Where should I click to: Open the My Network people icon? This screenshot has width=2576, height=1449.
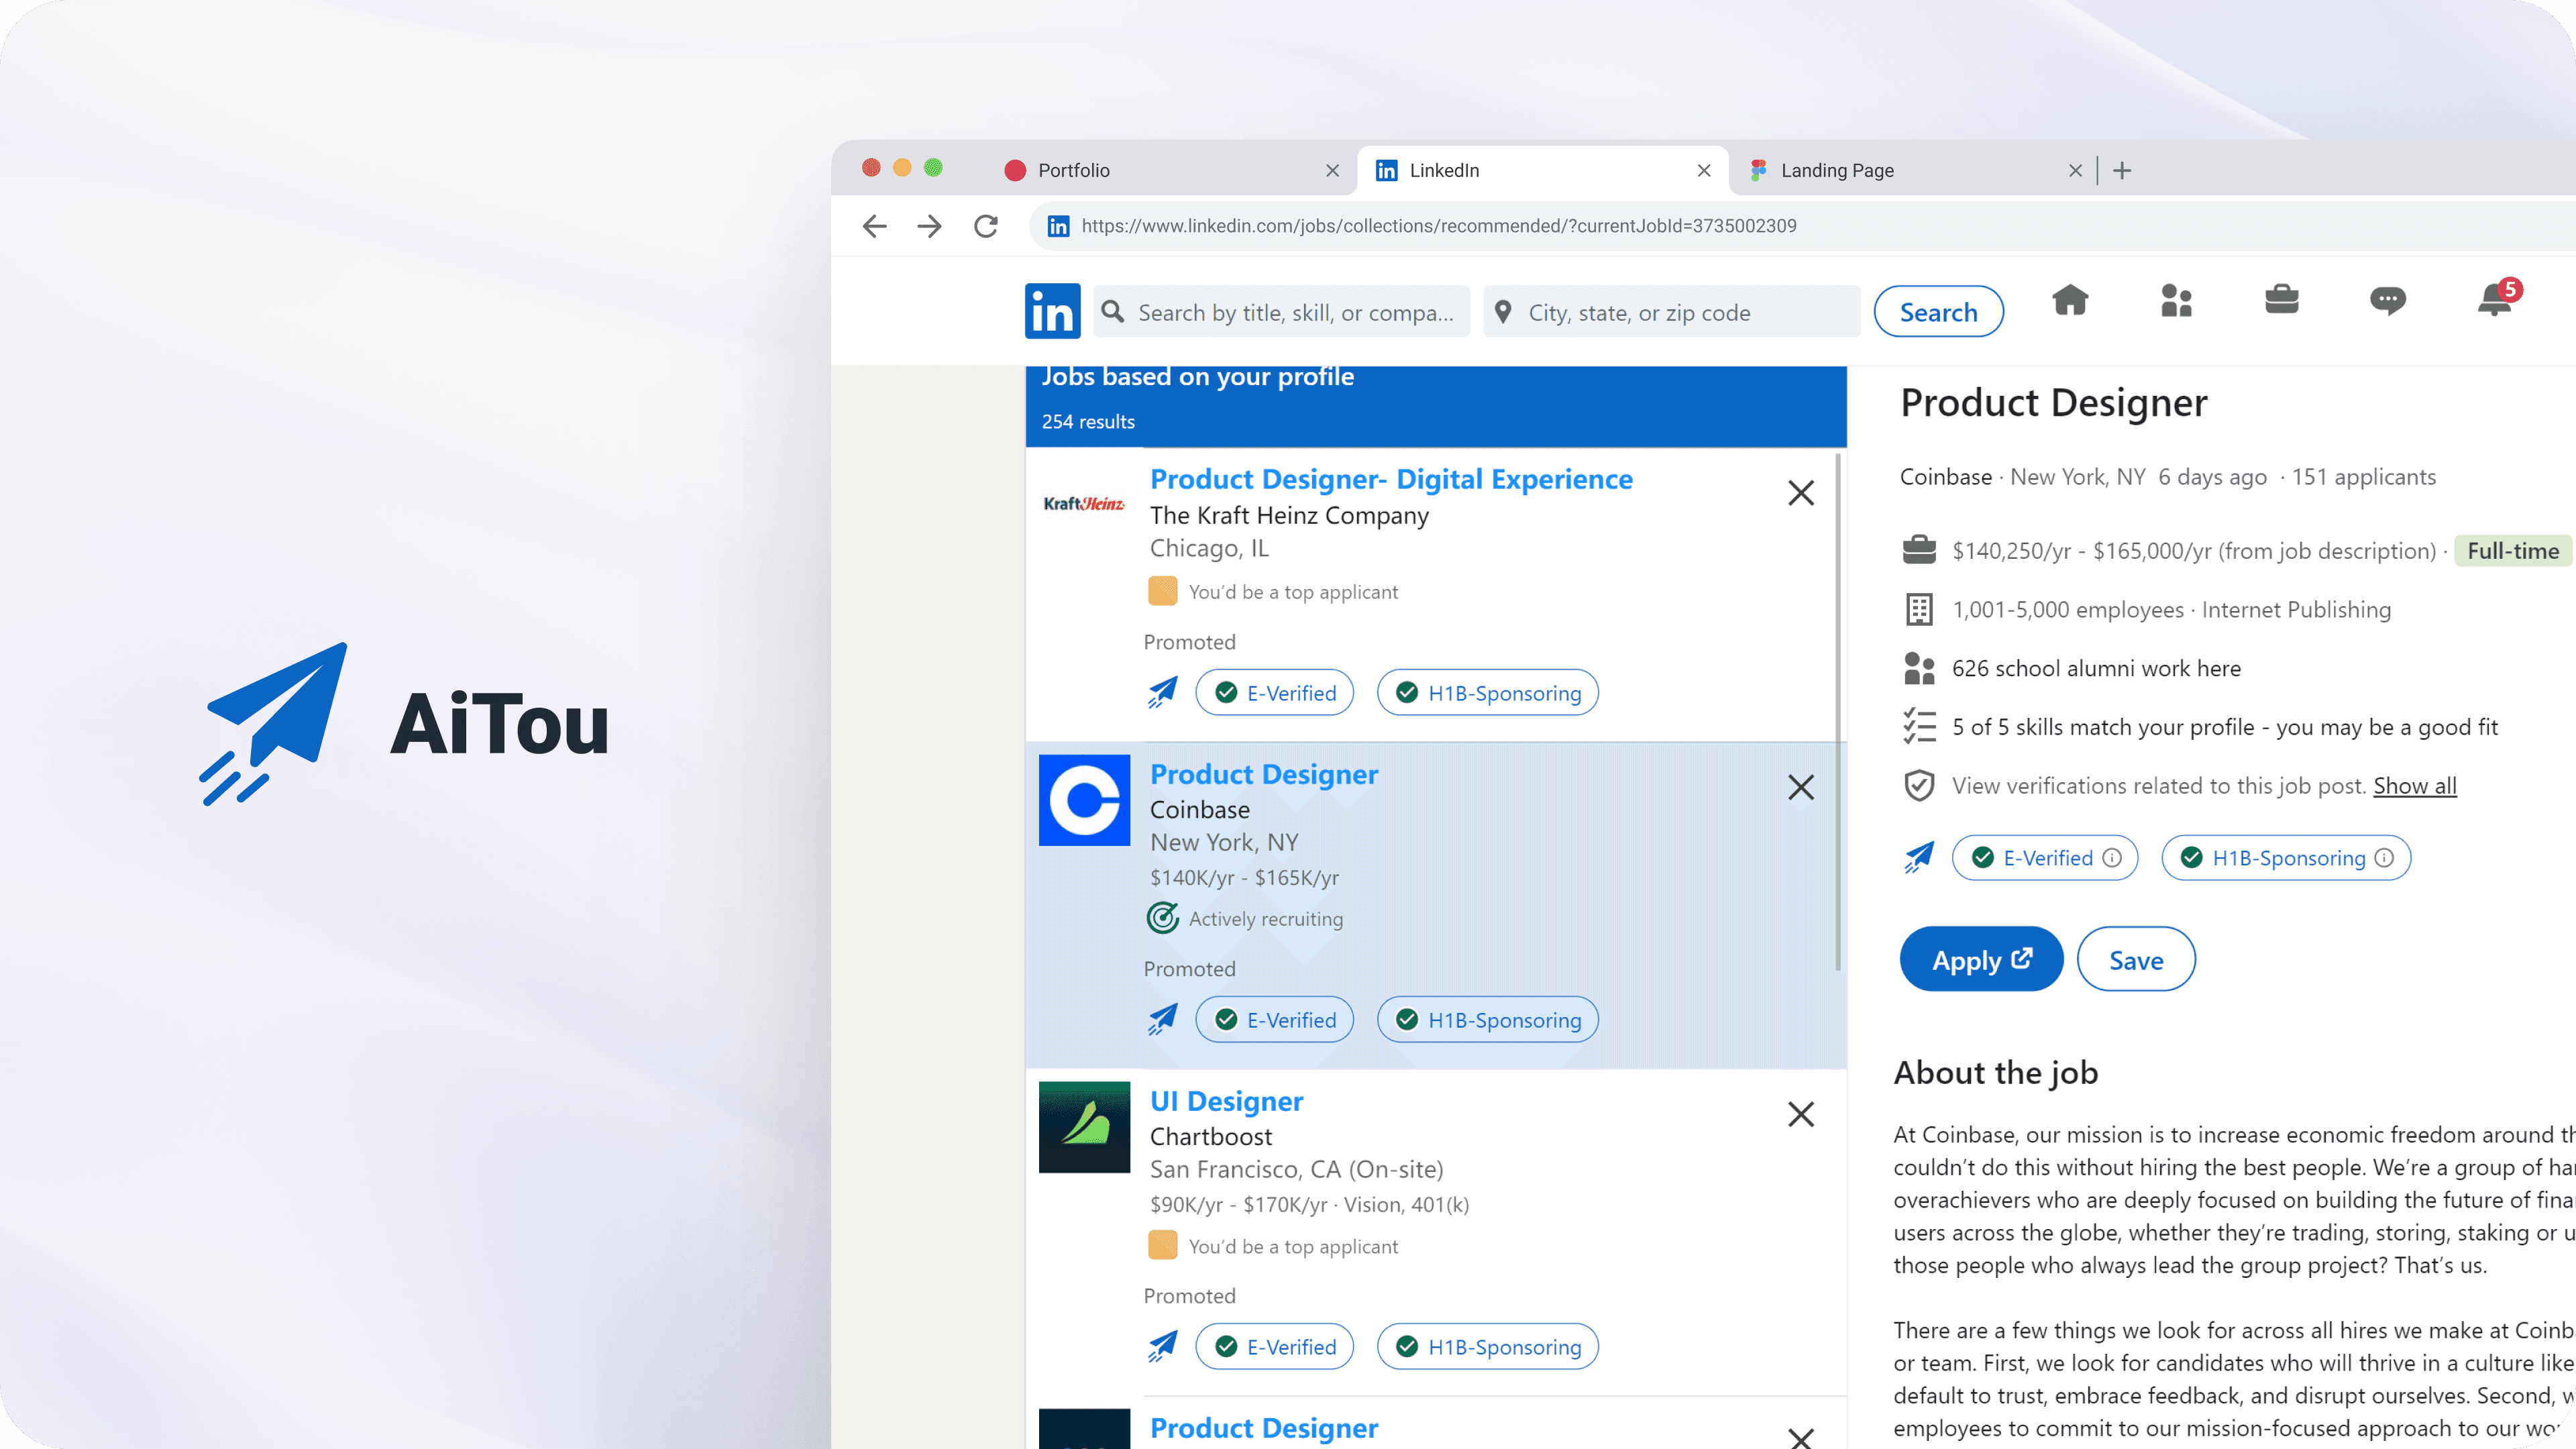(x=2176, y=300)
